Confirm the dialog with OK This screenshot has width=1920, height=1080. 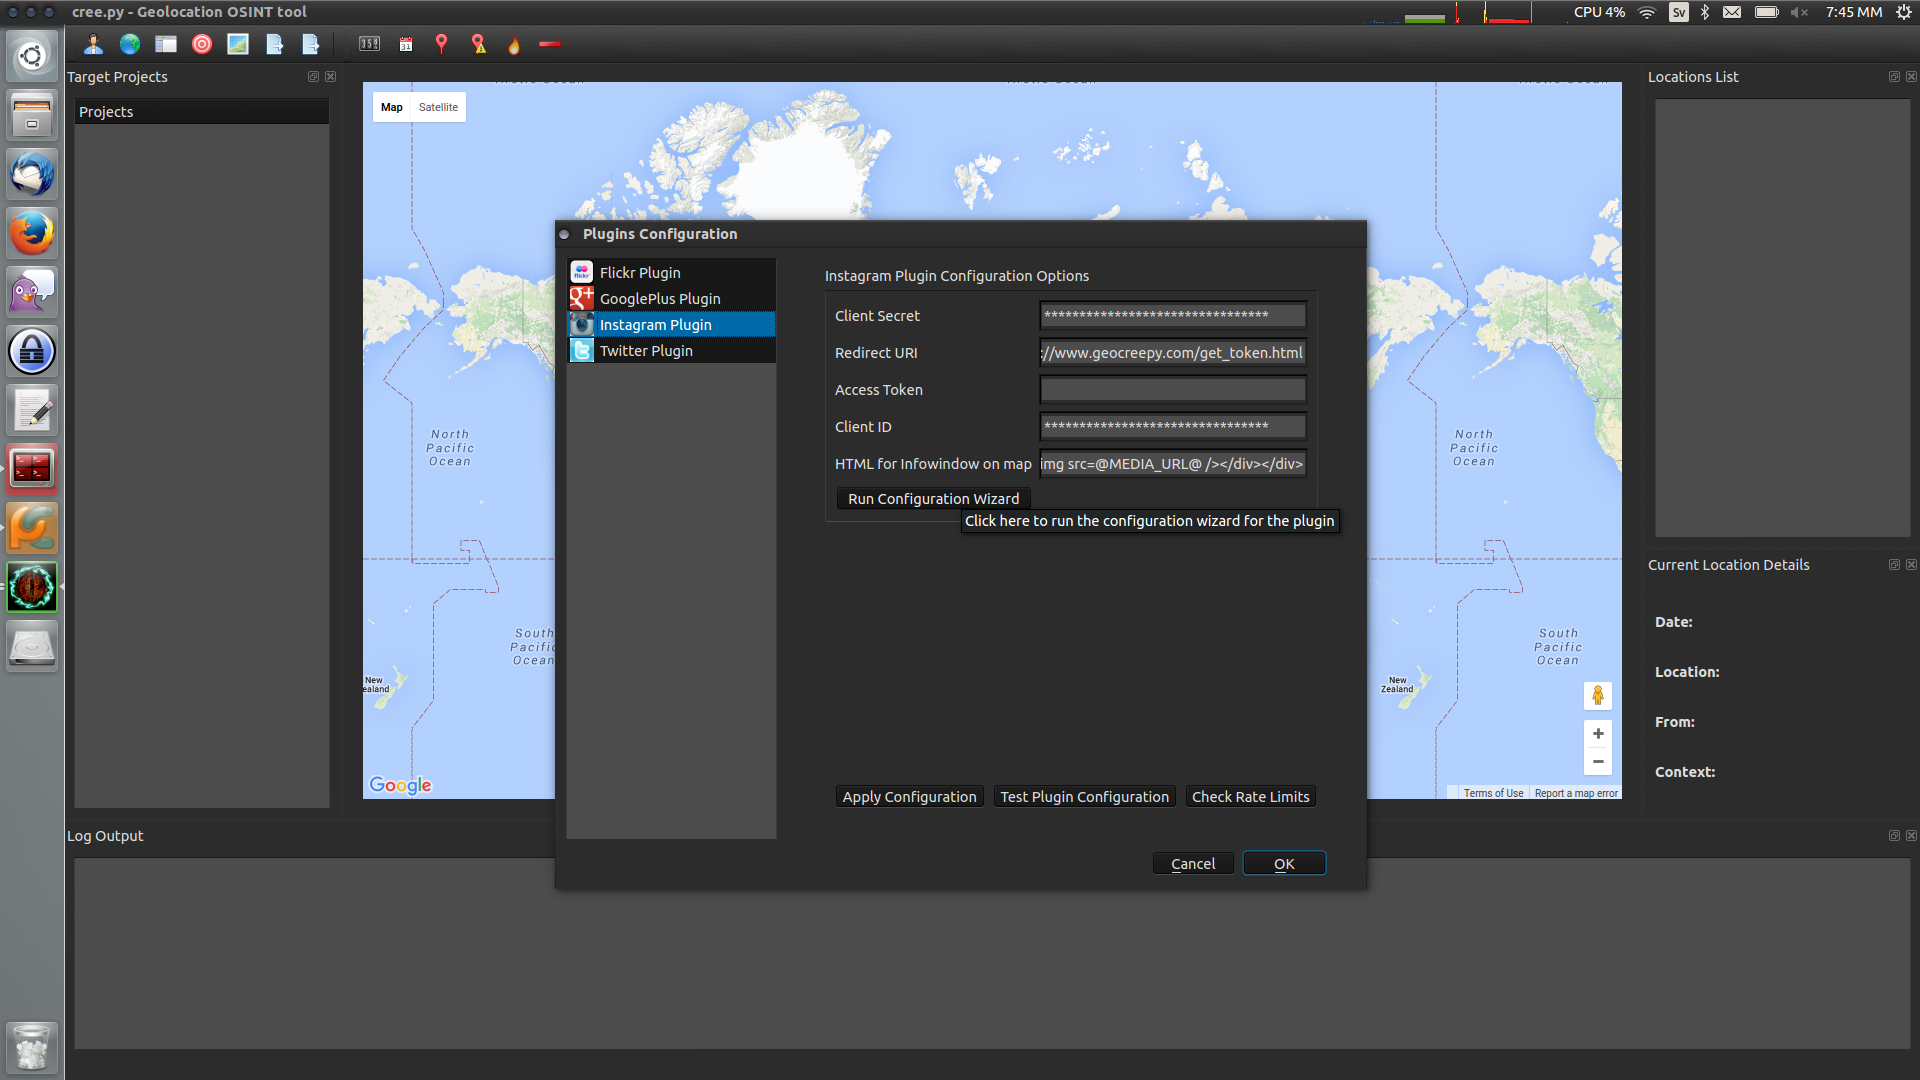point(1284,864)
